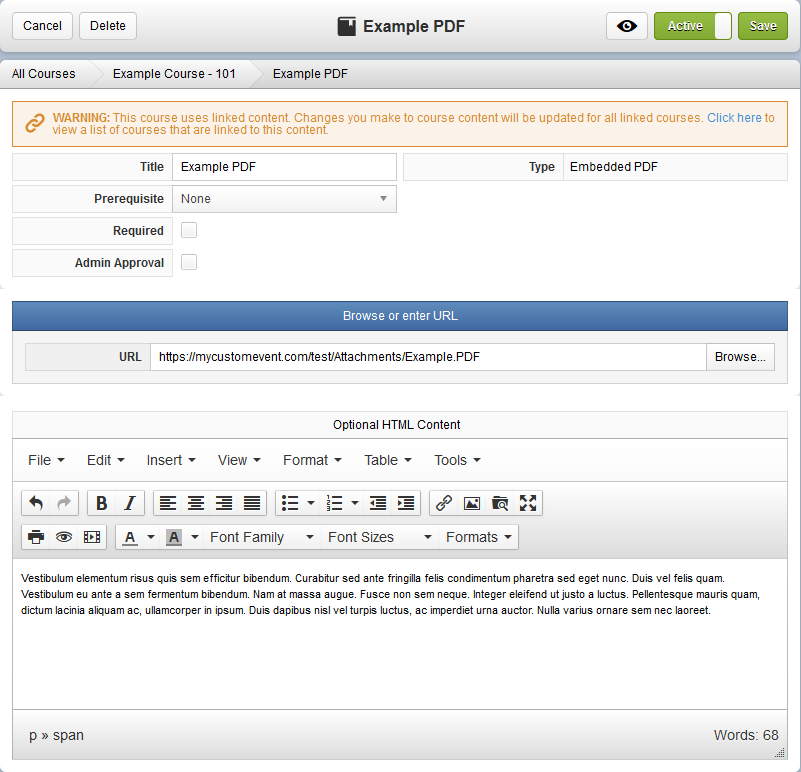Open the Prerequisite dropdown
Viewport: 801px width, 772px height.
pos(285,199)
